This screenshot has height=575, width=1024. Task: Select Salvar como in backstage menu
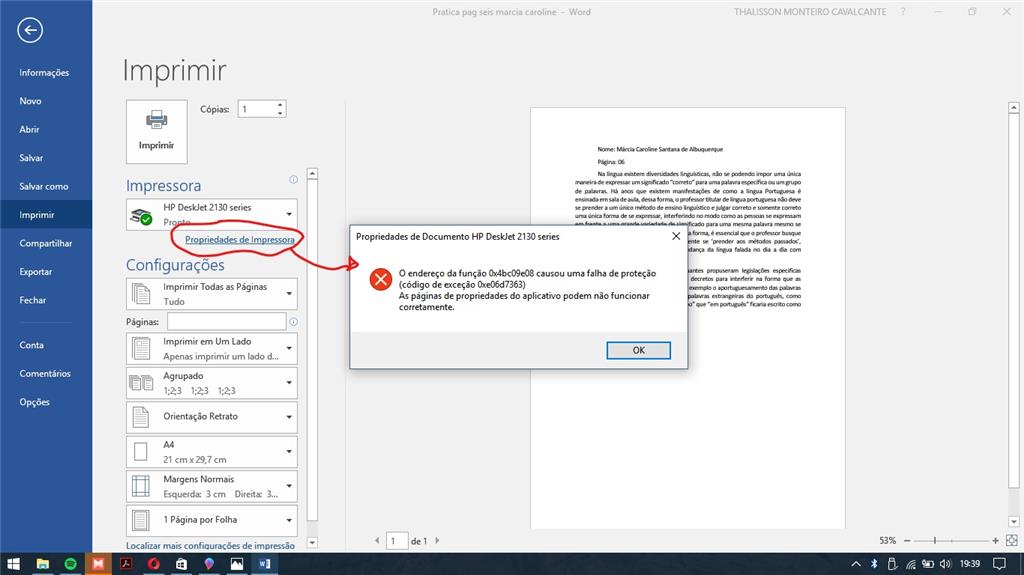[46, 186]
